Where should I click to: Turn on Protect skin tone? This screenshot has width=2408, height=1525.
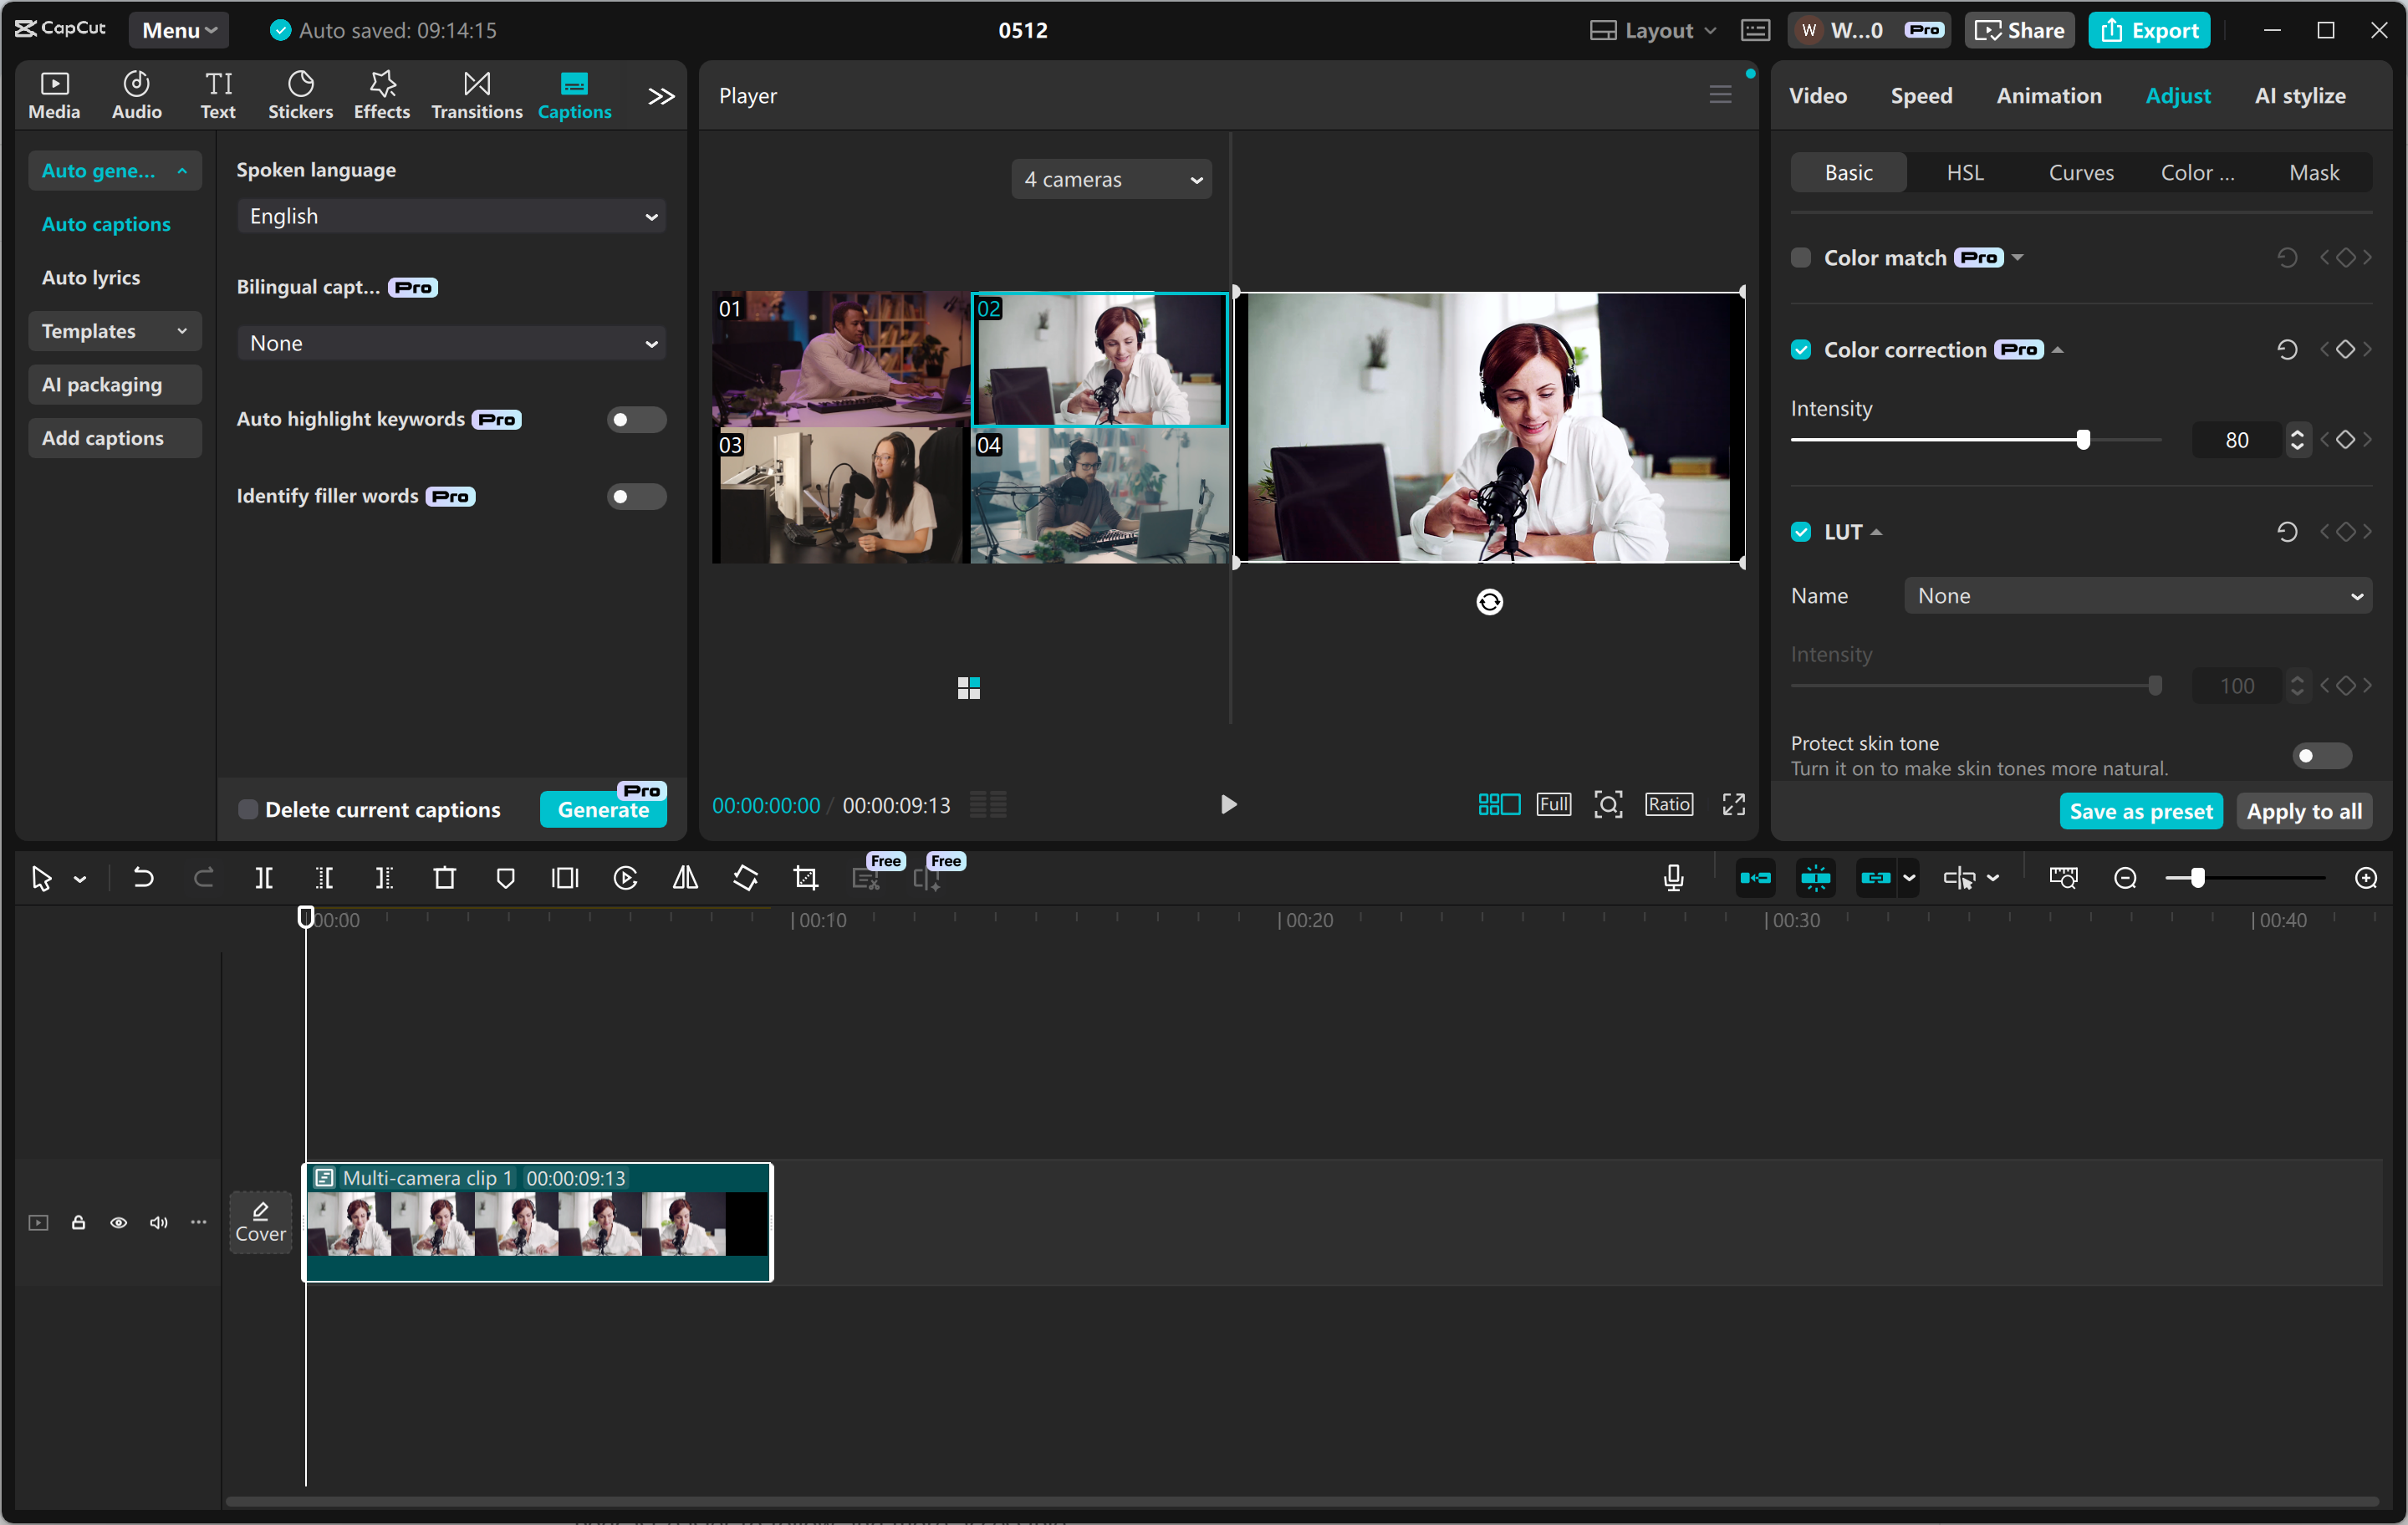(2320, 755)
